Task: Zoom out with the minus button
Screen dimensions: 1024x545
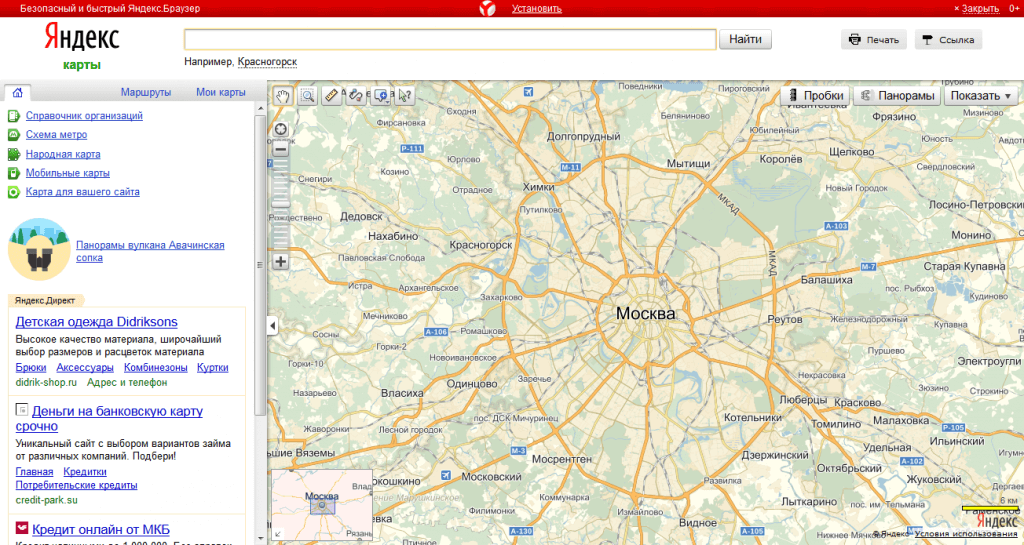Action: (281, 148)
